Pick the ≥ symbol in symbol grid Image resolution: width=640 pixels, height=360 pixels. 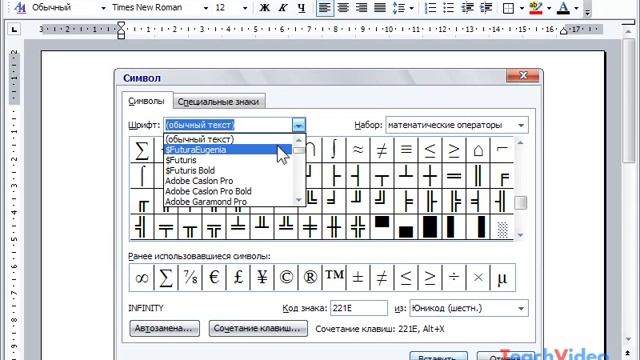click(x=454, y=150)
